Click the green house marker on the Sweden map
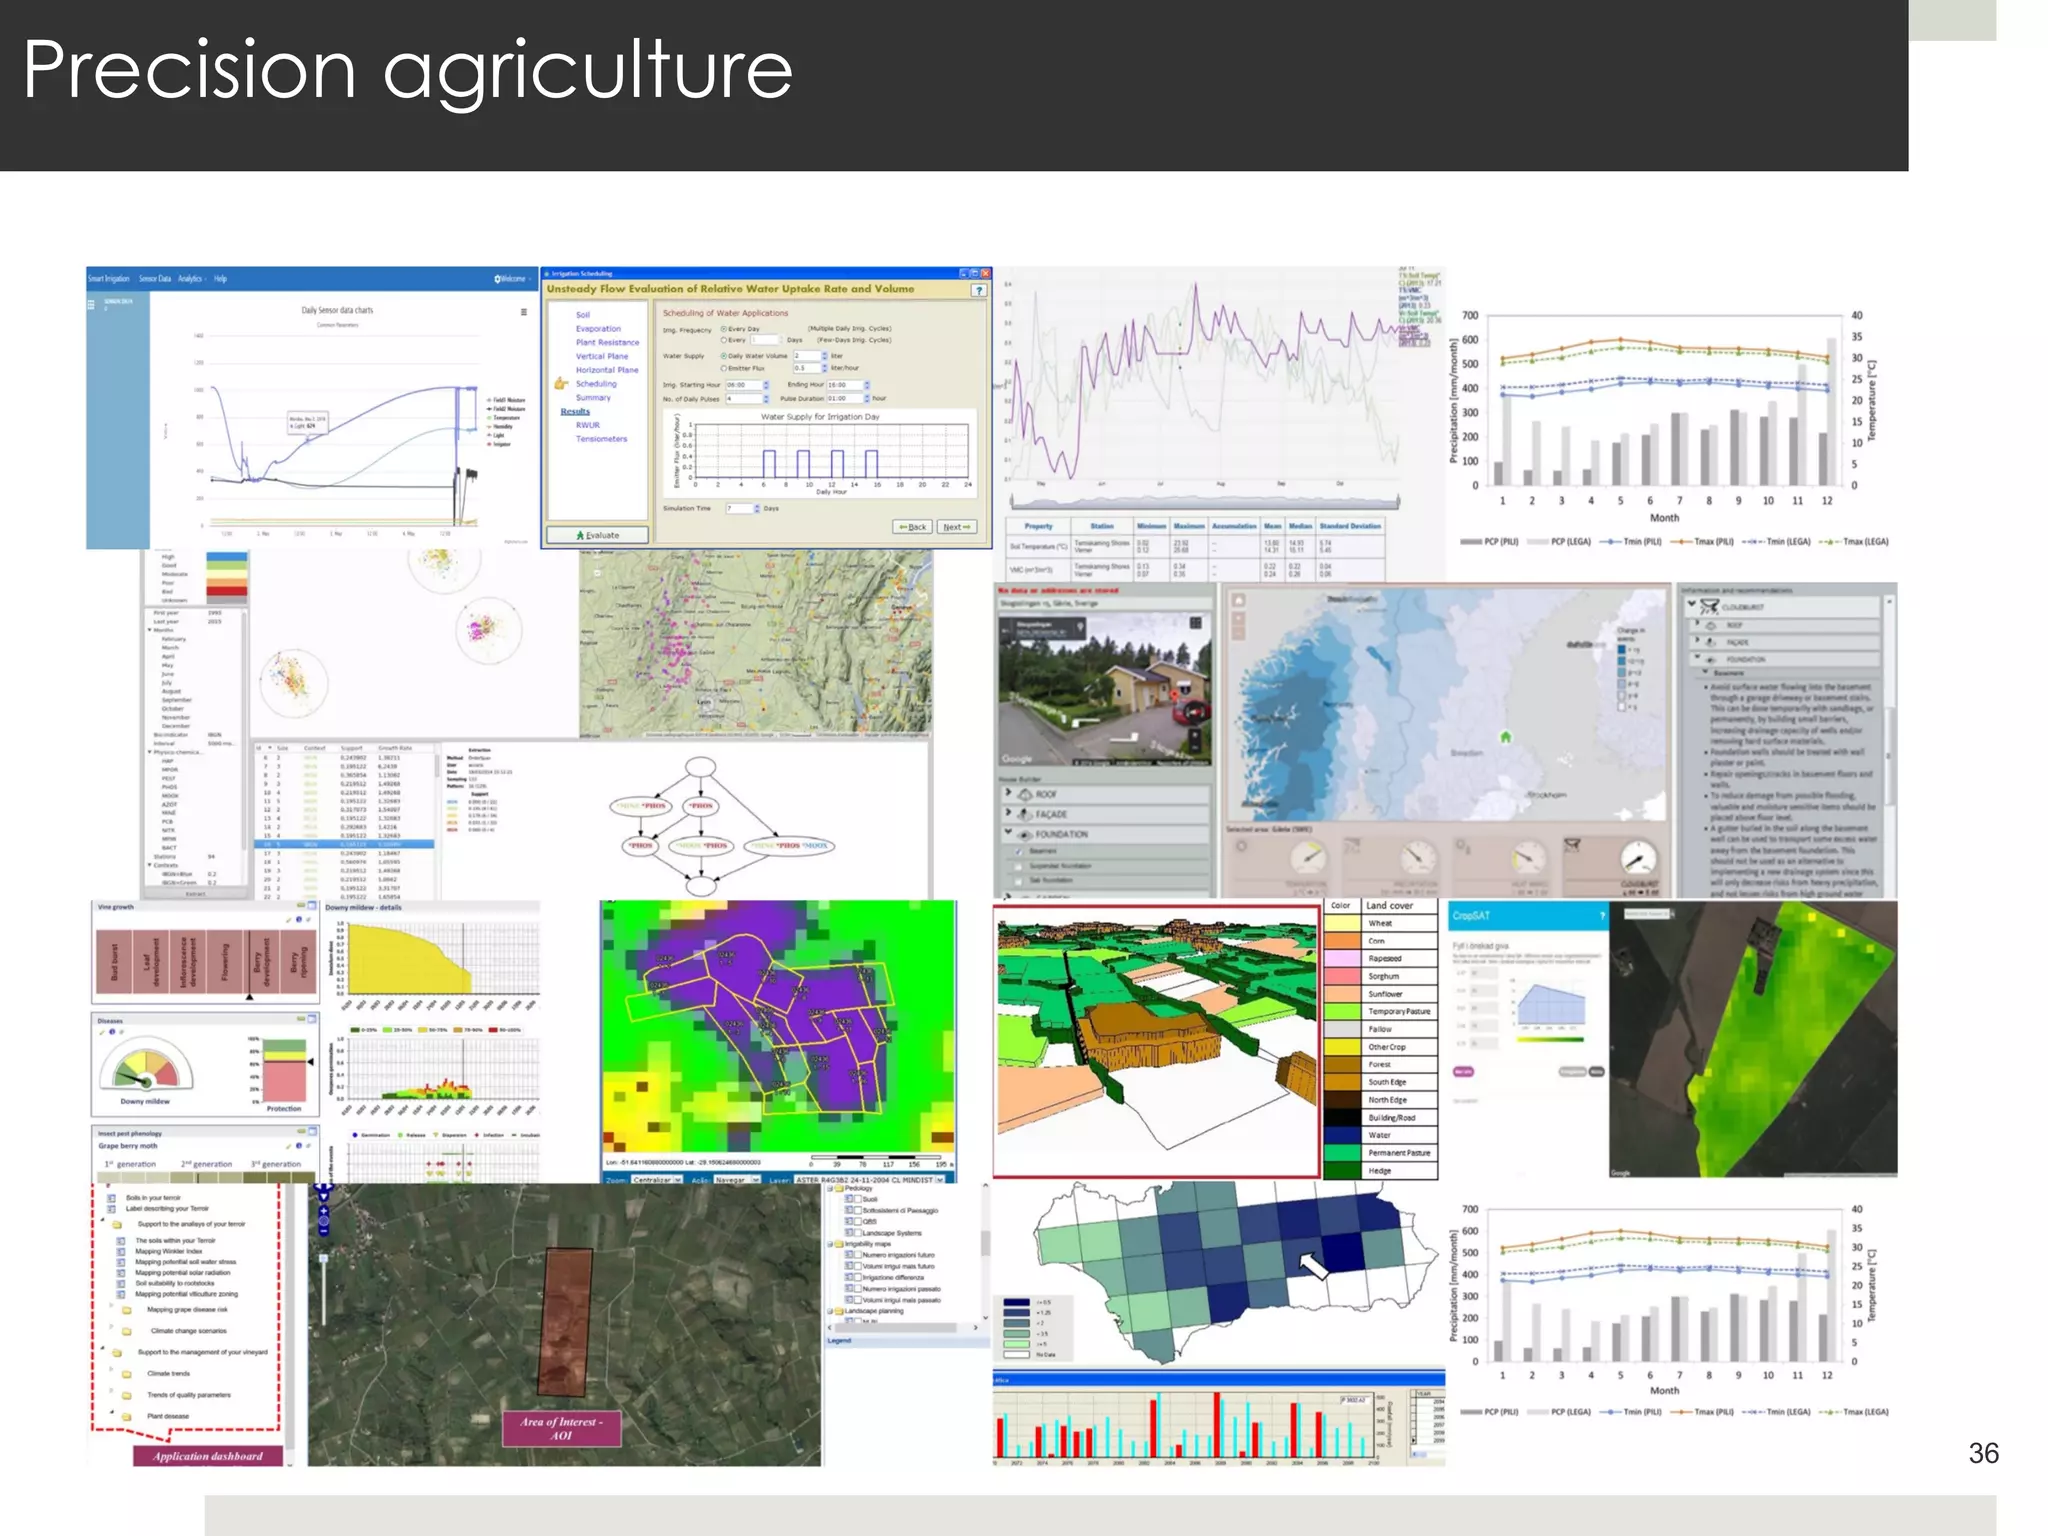Viewport: 2048px width, 1536px height. [1506, 737]
